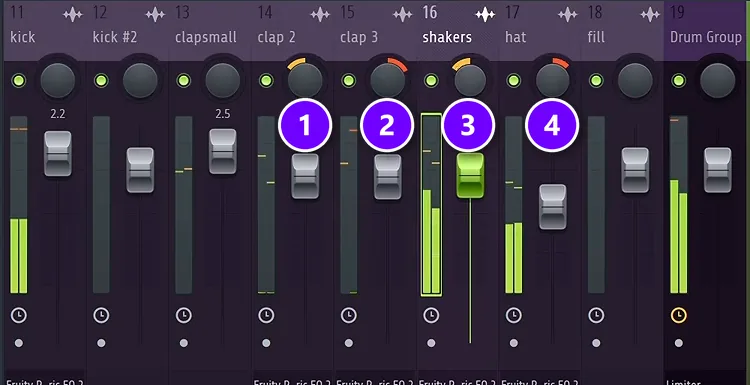Viewport: 750px width, 385px height.
Task: Click the pan knob on the kick #2 track
Action: 140,80
